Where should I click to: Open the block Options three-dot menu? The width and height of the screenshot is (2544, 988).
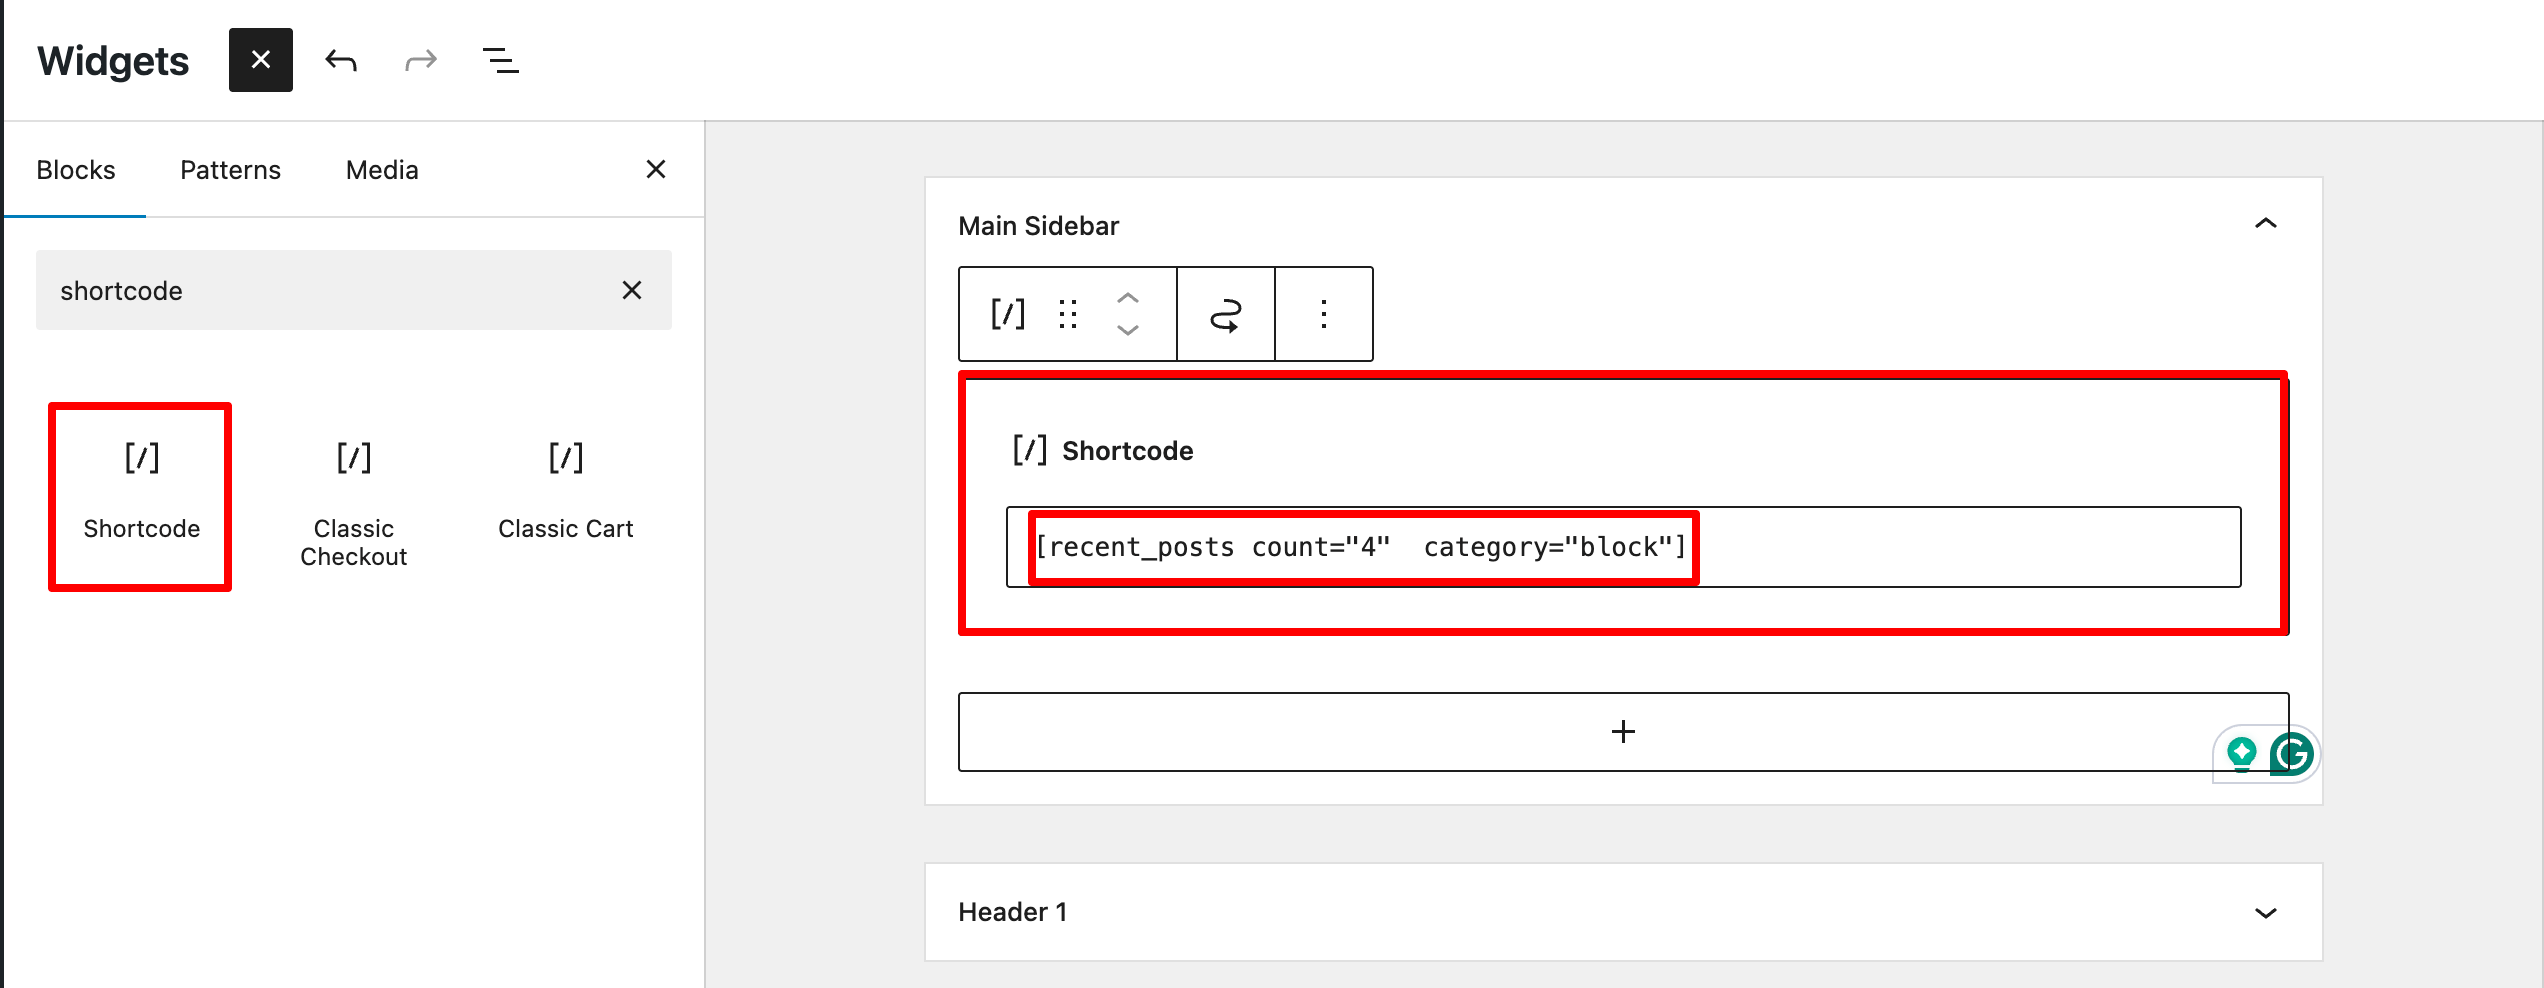1323,314
